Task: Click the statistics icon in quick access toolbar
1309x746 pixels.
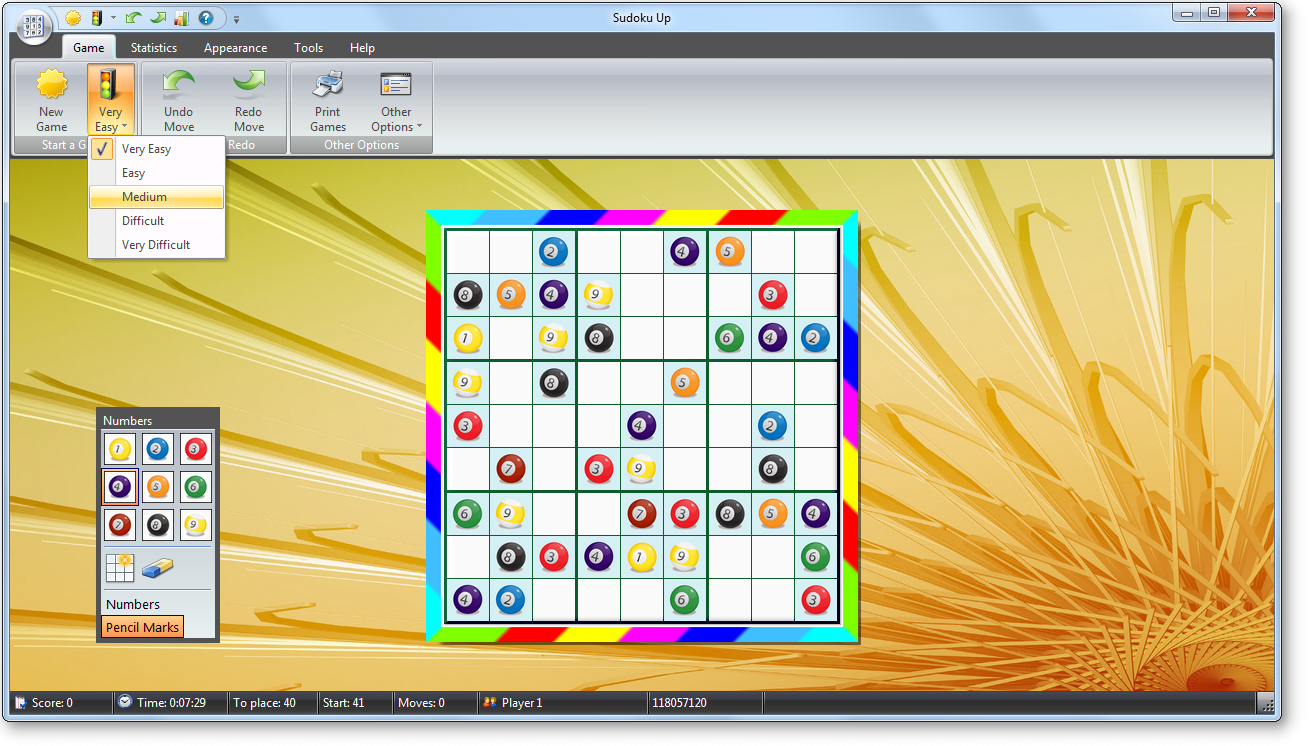Action: (x=180, y=17)
